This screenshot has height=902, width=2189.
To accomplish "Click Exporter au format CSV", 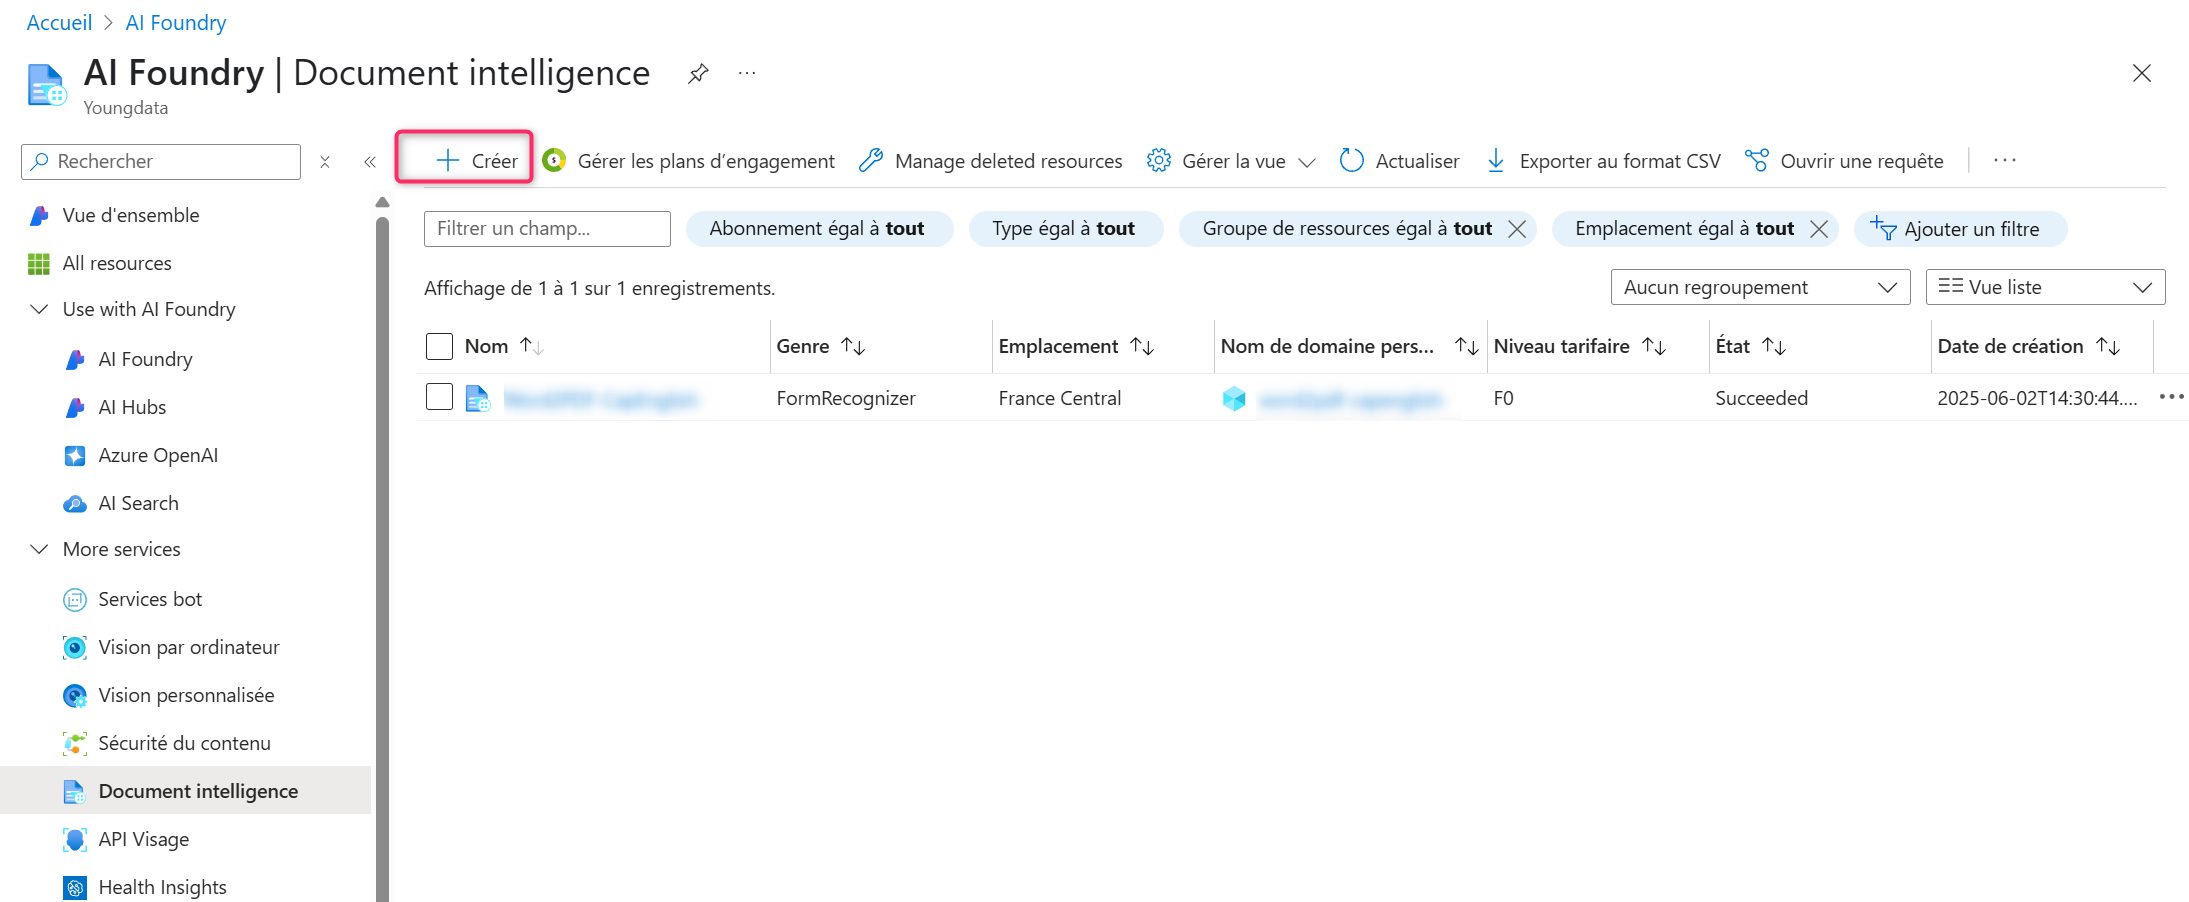I will coord(1603,161).
